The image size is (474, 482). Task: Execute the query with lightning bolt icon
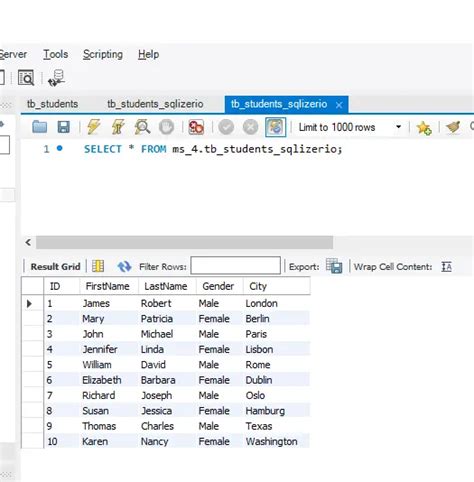94,127
